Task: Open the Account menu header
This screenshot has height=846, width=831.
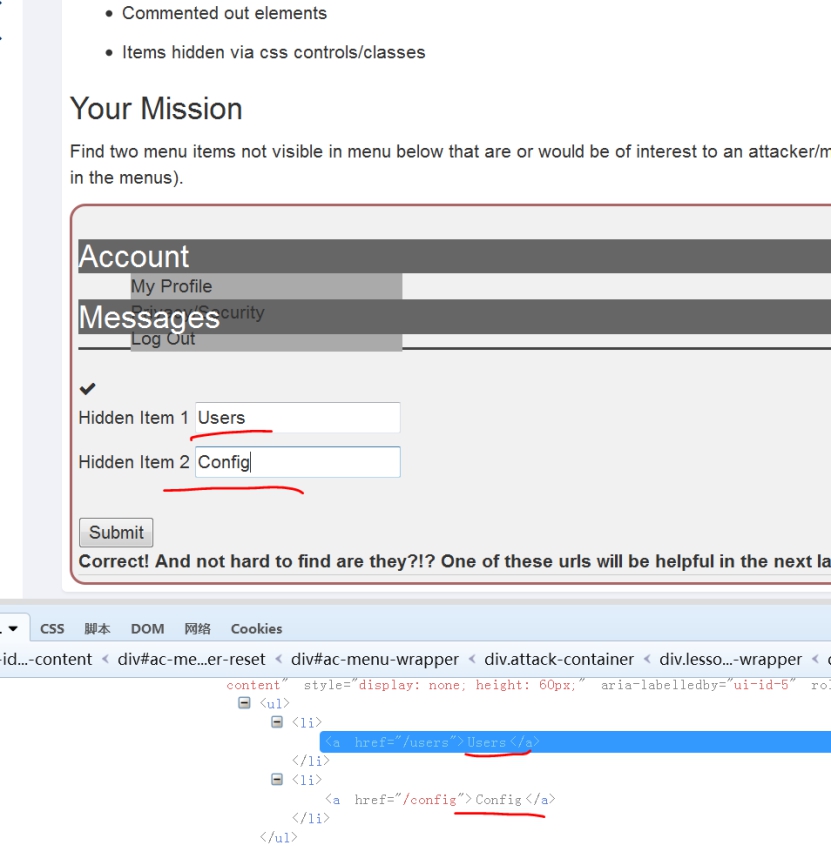Action: (454, 256)
